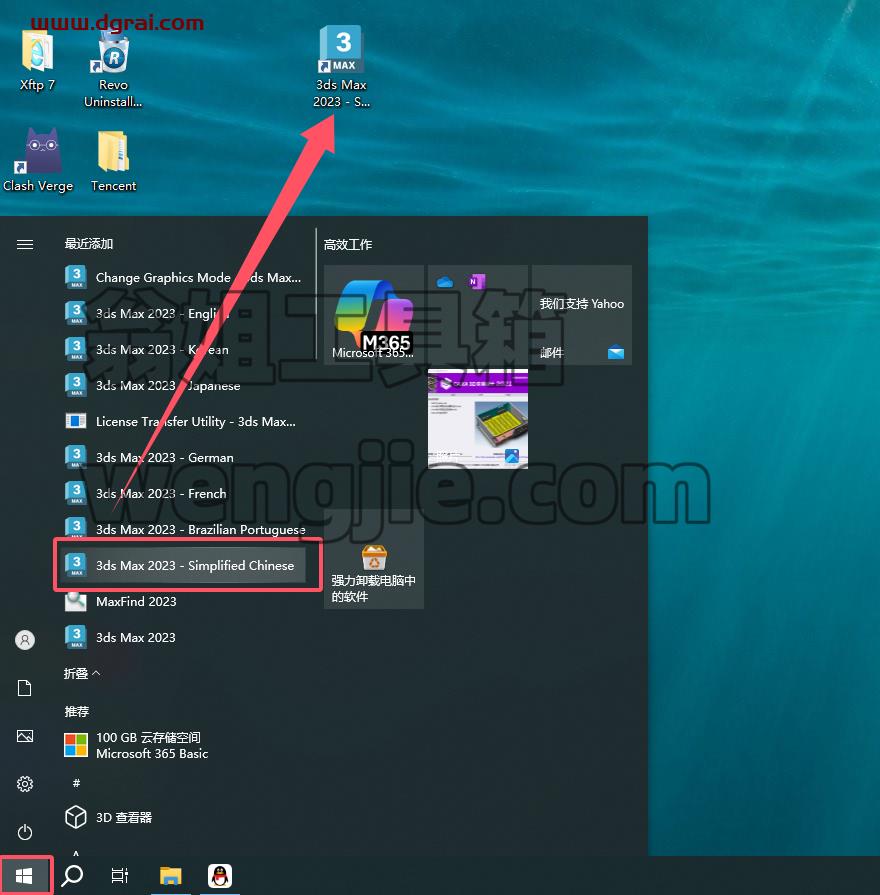The image size is (880, 895).
Task: Open the QQ penguin taskbar icon
Action: tap(220, 876)
